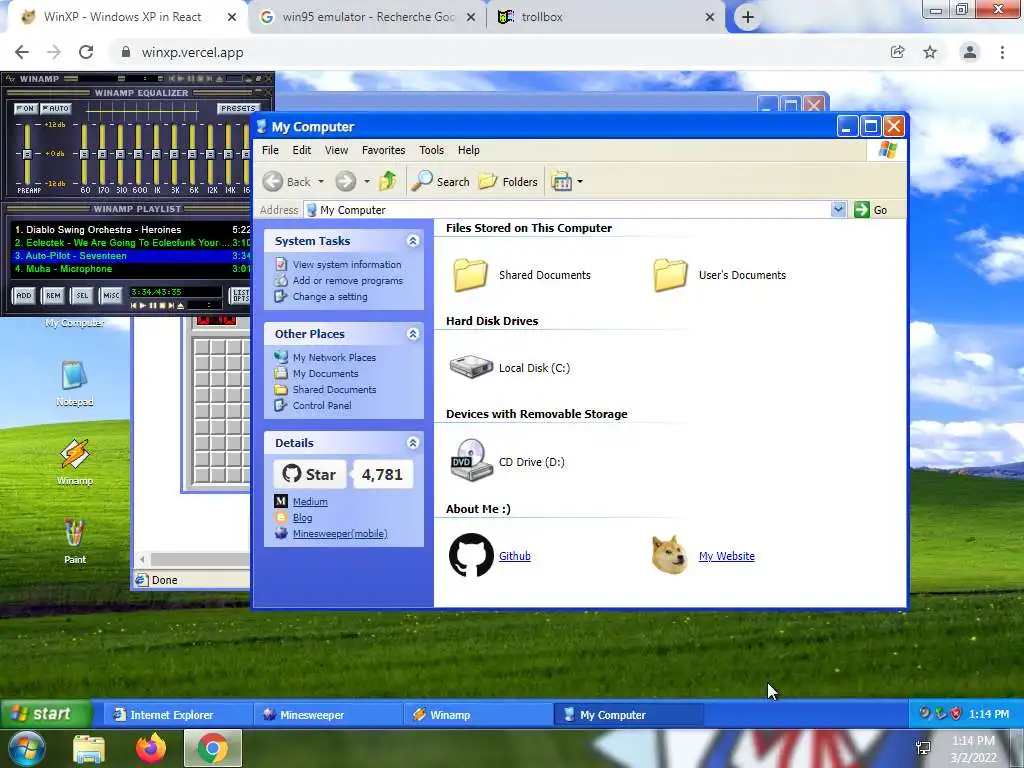Open the Forward button history dropdown arrow
Image resolution: width=1024 pixels, height=768 pixels.
366,182
